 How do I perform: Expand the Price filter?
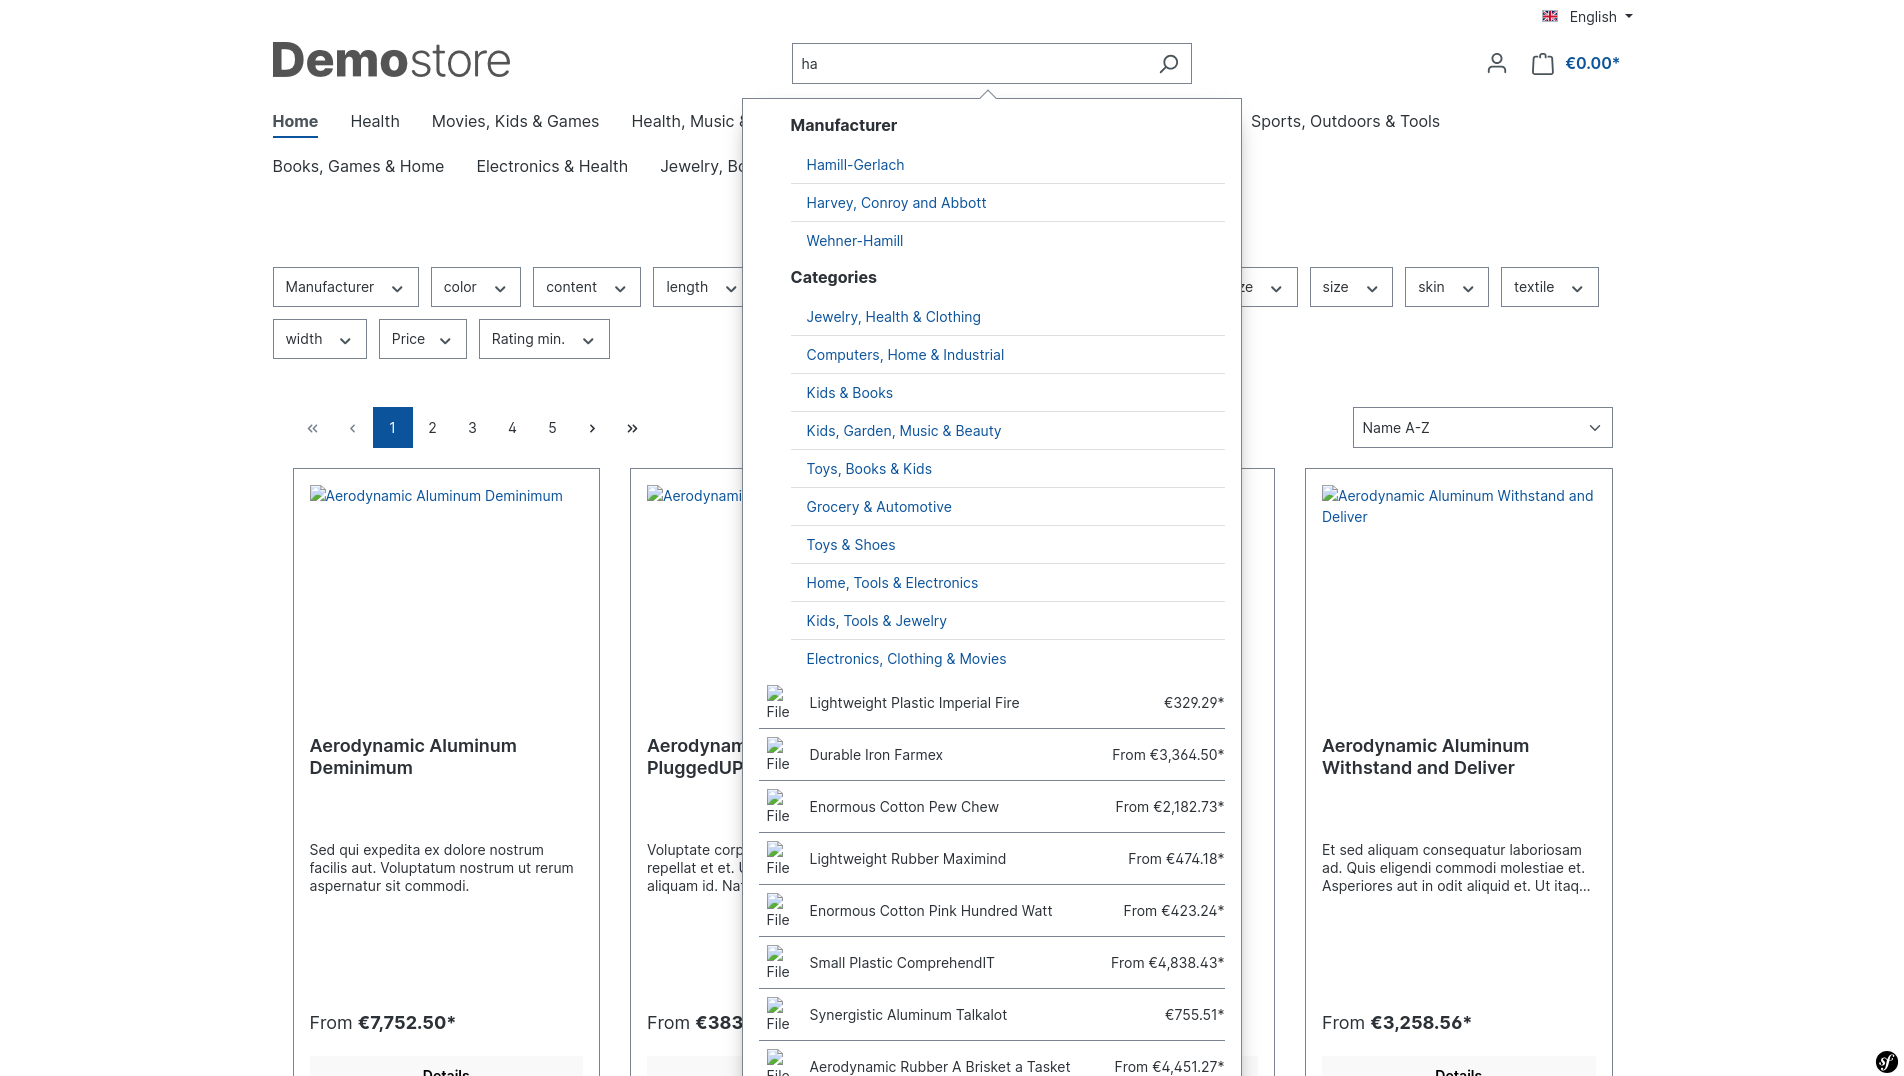422,339
